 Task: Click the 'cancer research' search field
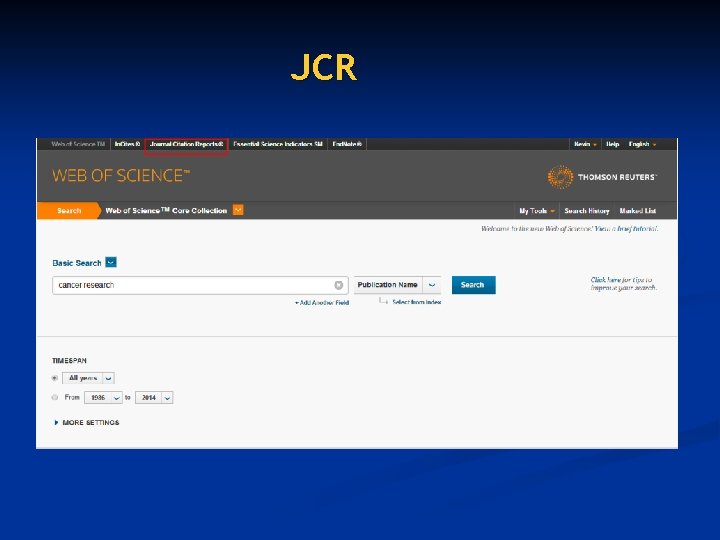pyautogui.click(x=200, y=285)
